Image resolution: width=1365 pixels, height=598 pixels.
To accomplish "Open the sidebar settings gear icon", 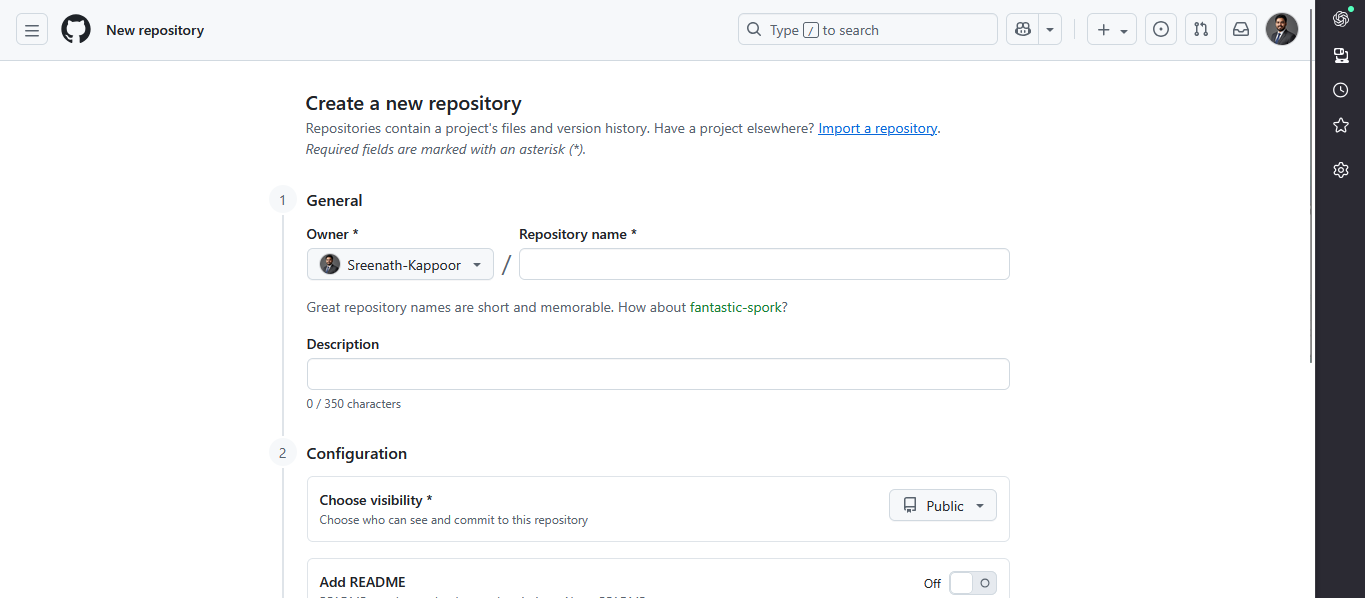I will 1341,170.
